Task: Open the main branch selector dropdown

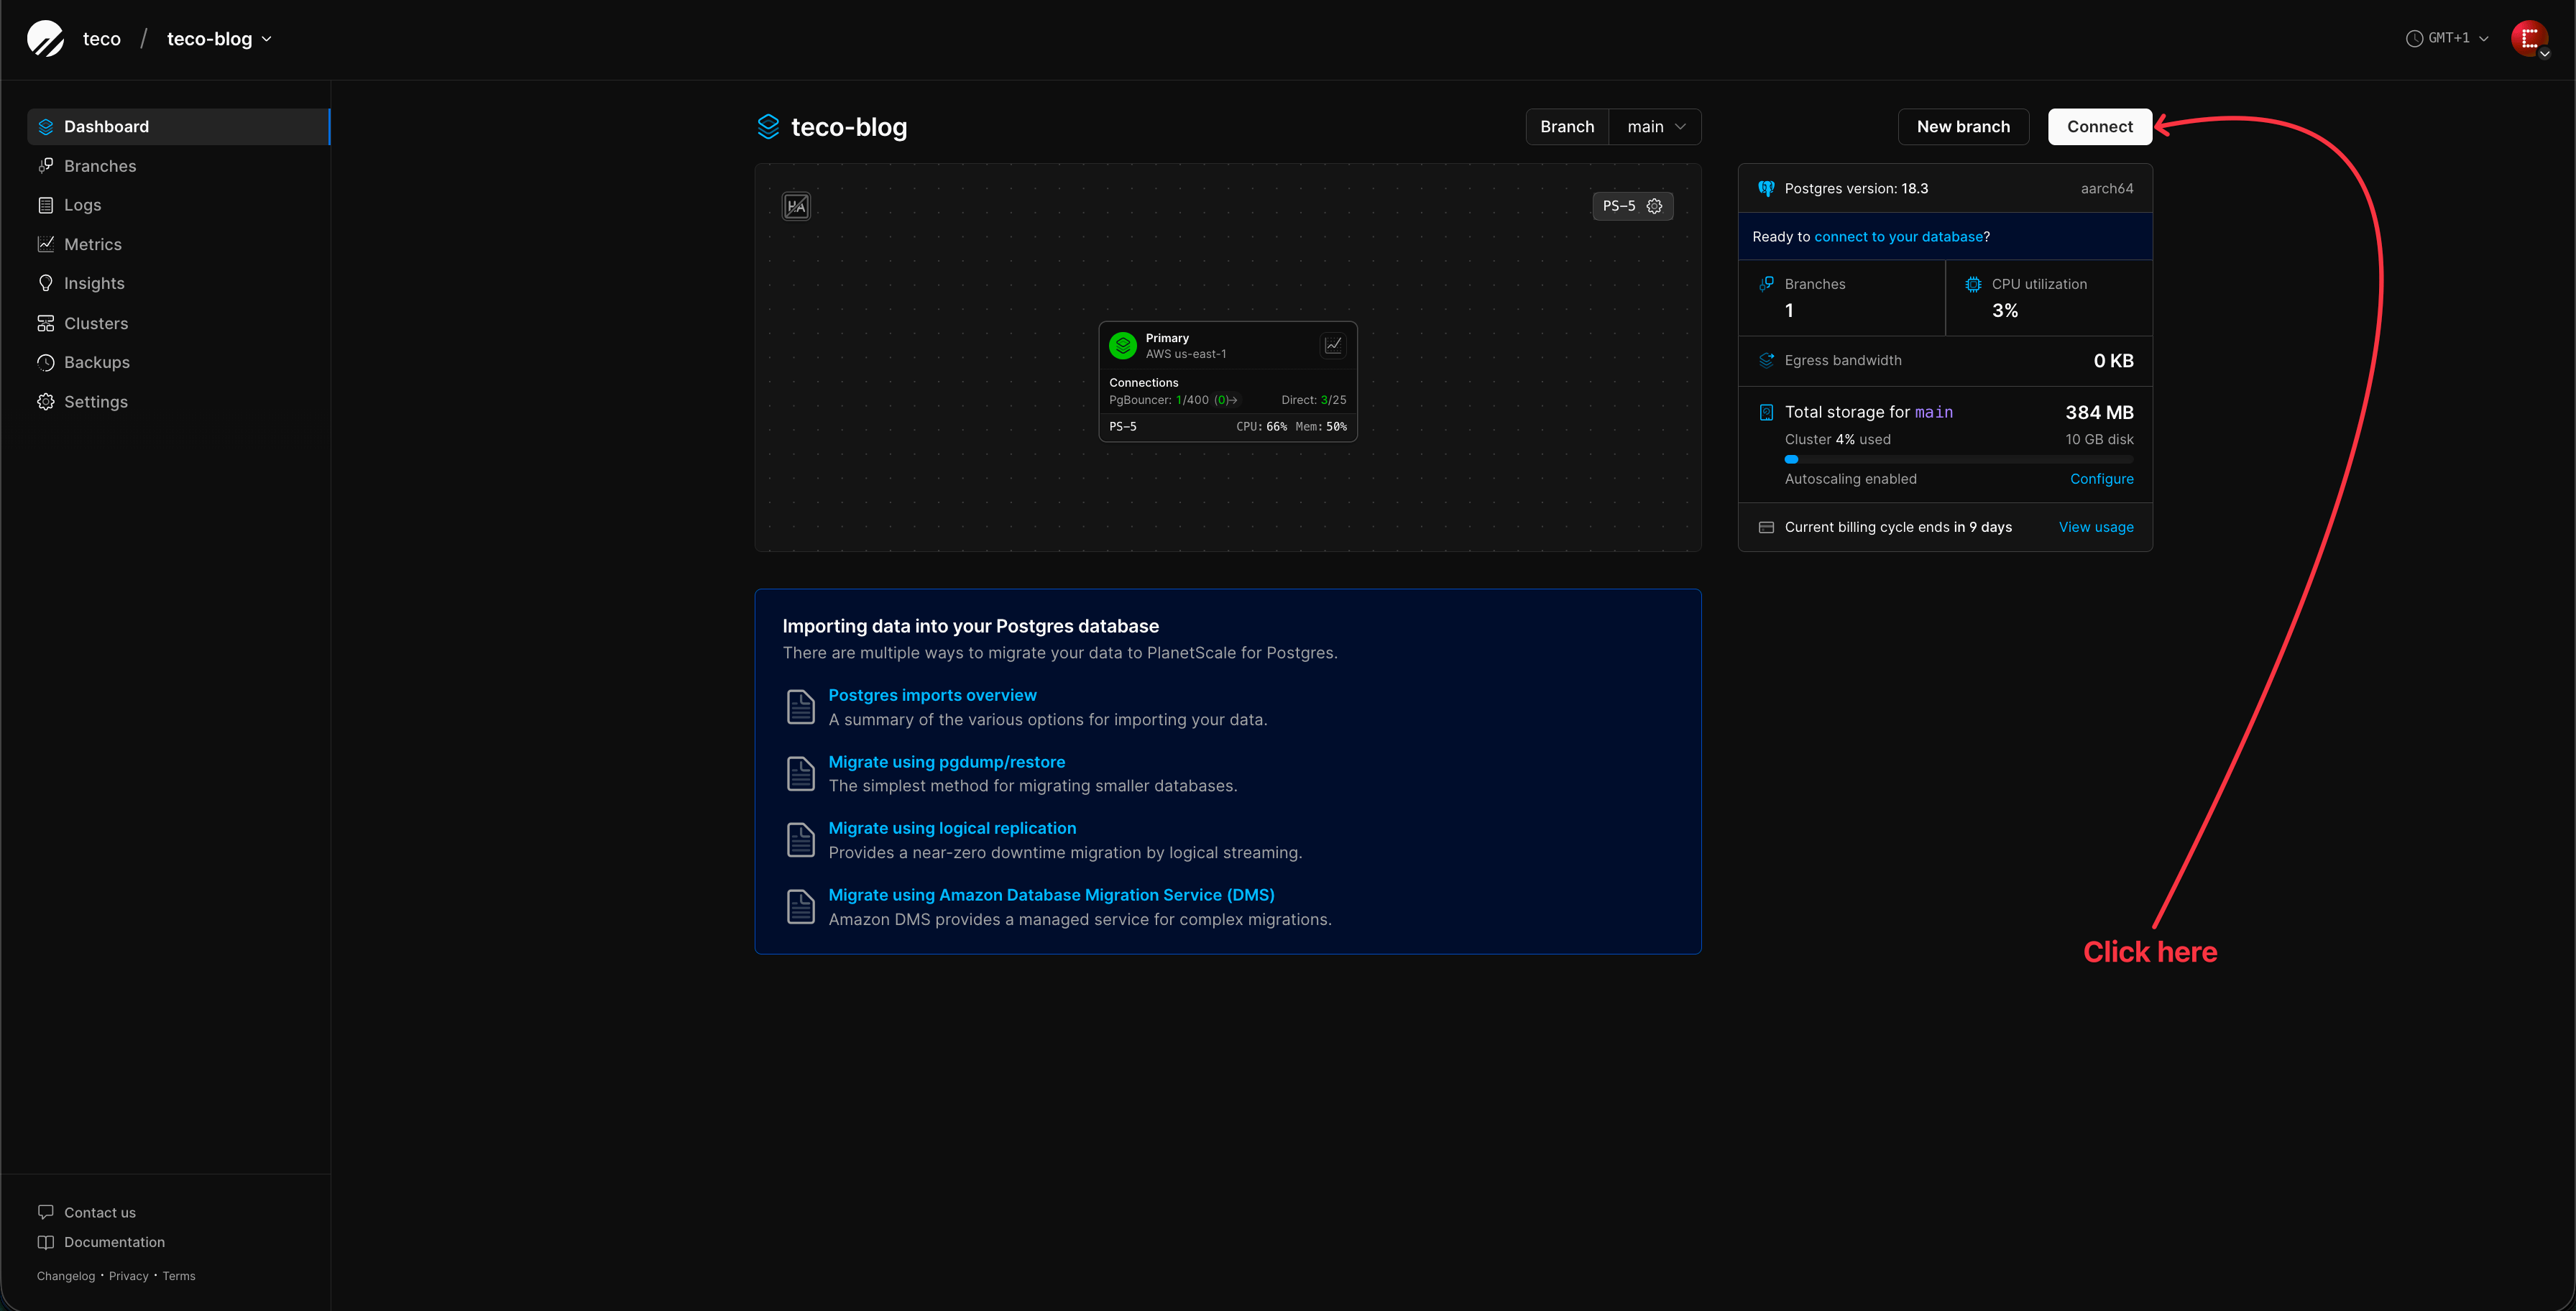Action: (x=1655, y=126)
